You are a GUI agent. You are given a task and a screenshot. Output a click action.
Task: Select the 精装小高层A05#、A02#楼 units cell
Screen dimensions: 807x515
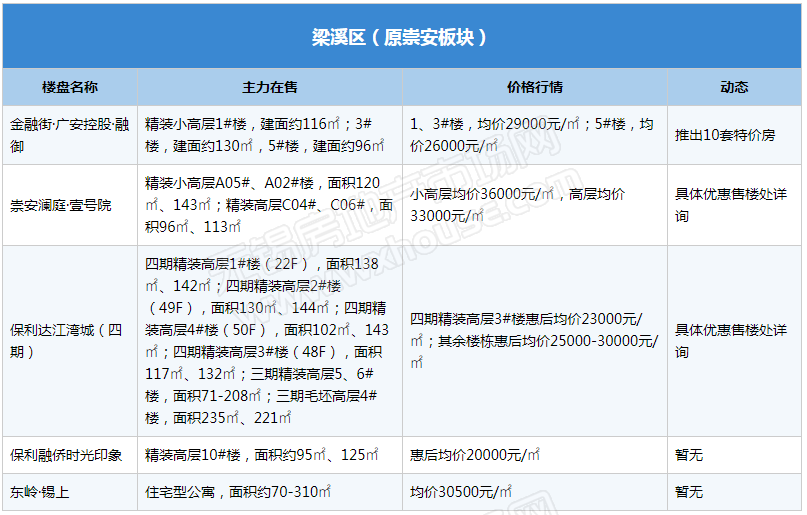point(270,205)
